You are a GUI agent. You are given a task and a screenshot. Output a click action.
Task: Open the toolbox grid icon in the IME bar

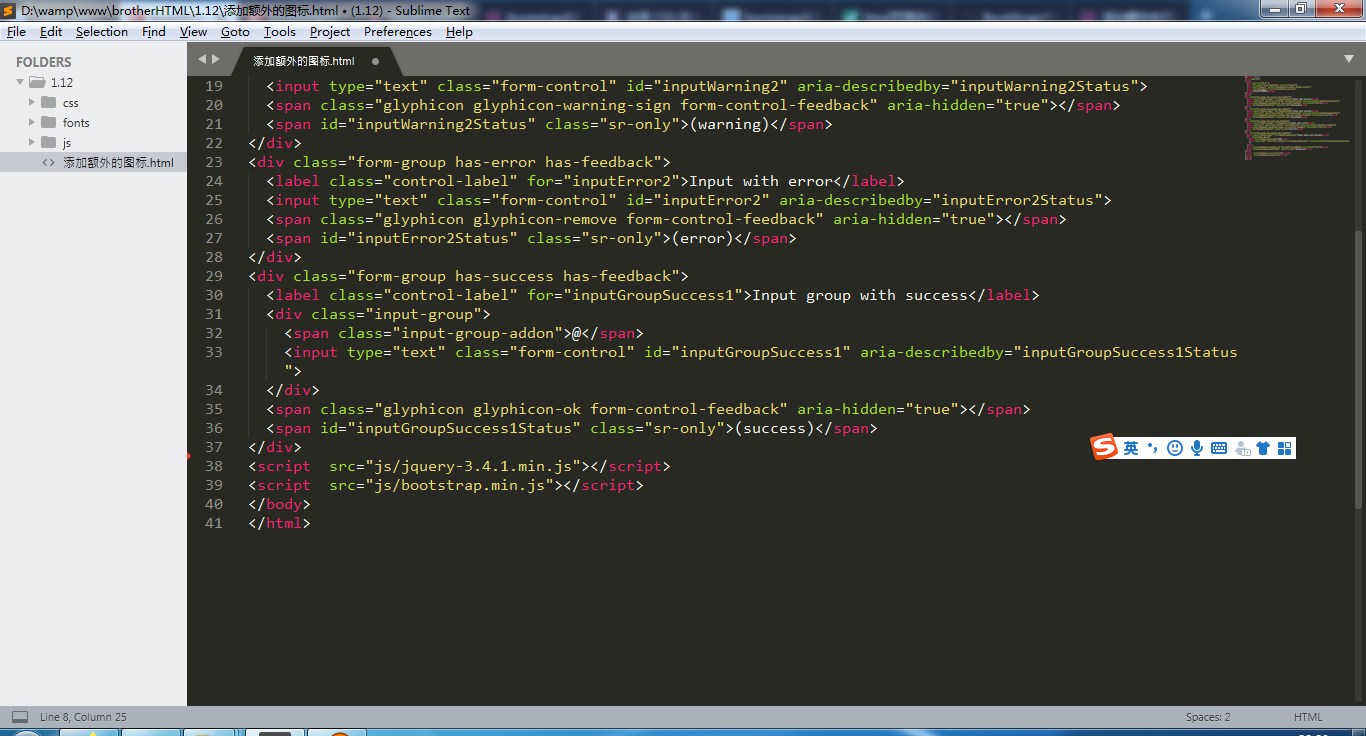(x=1285, y=448)
